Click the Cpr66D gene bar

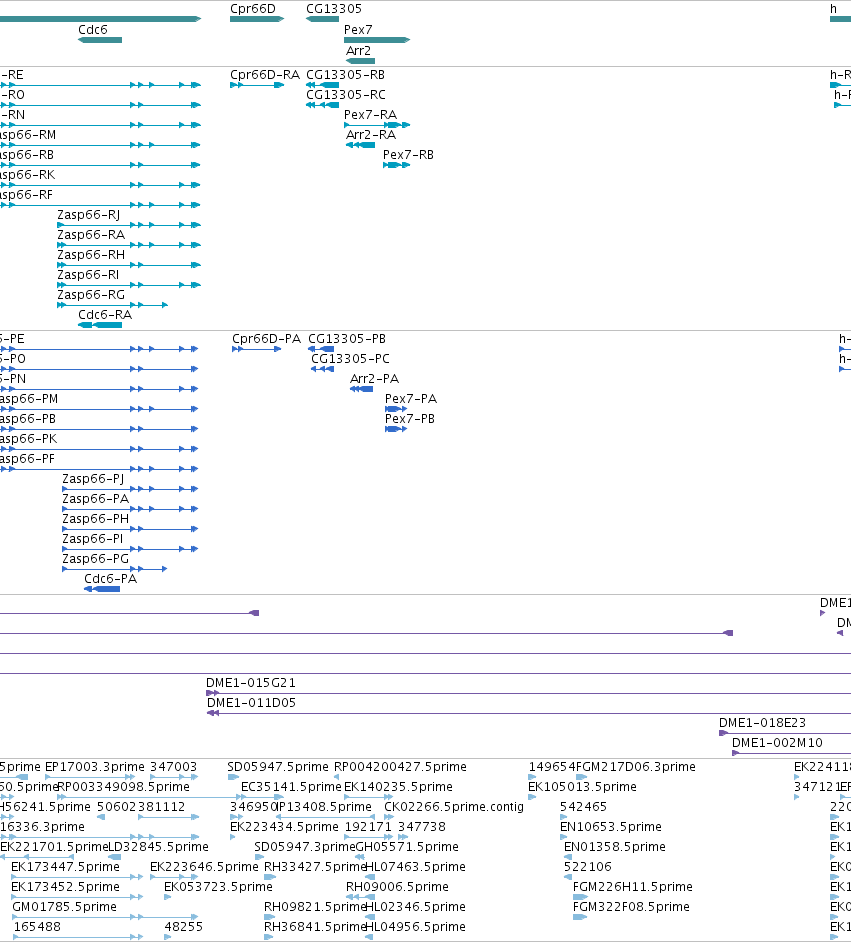tap(256, 19)
